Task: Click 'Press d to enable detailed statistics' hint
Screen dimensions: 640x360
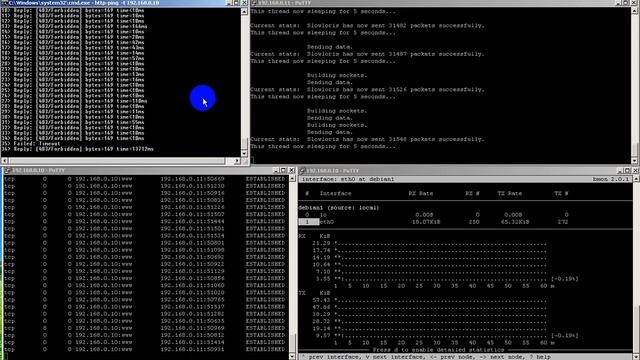Action: (x=438, y=350)
